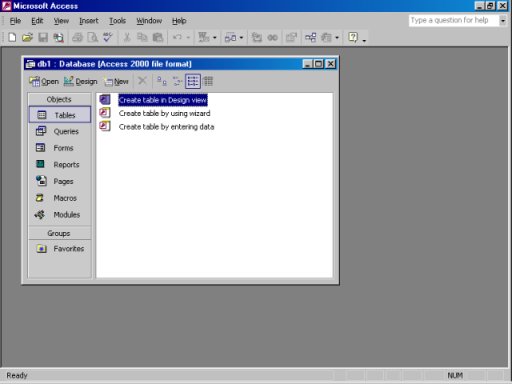The image size is (512, 384).
Task: Click the Microsoft Script Editor icon
Action: [x=272, y=37]
